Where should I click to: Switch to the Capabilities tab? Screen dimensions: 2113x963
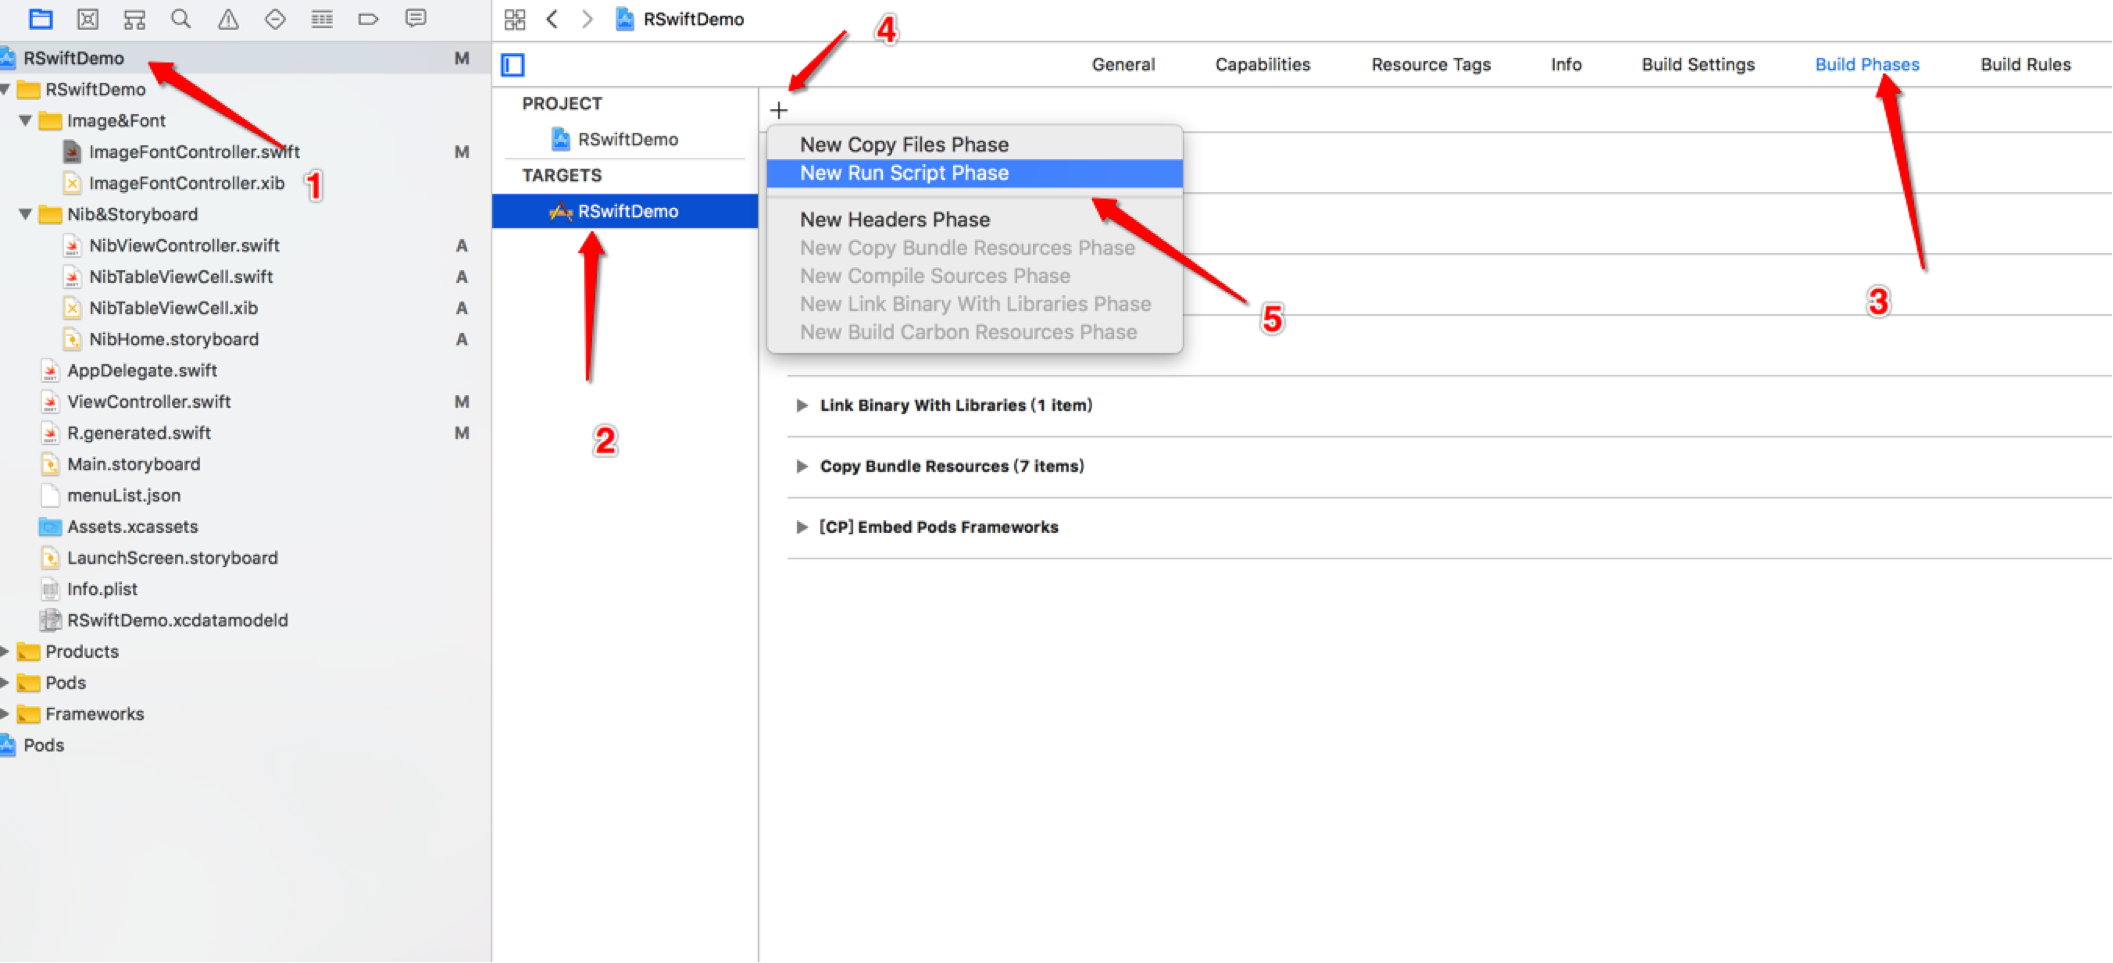[x=1262, y=64]
